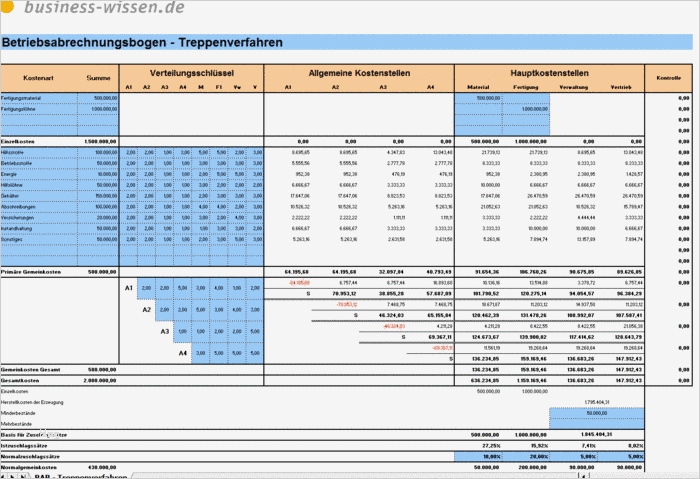Click the Hilfsstoffe cost type cell
The height and width of the screenshot is (479, 700).
coord(39,153)
